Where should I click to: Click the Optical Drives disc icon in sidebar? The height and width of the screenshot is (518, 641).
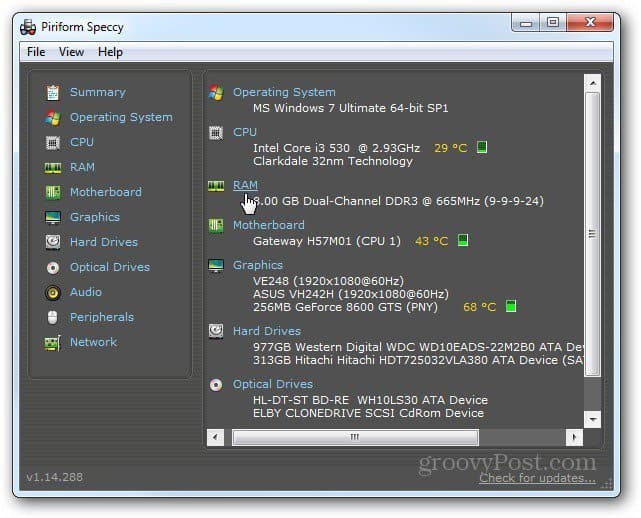[x=53, y=268]
